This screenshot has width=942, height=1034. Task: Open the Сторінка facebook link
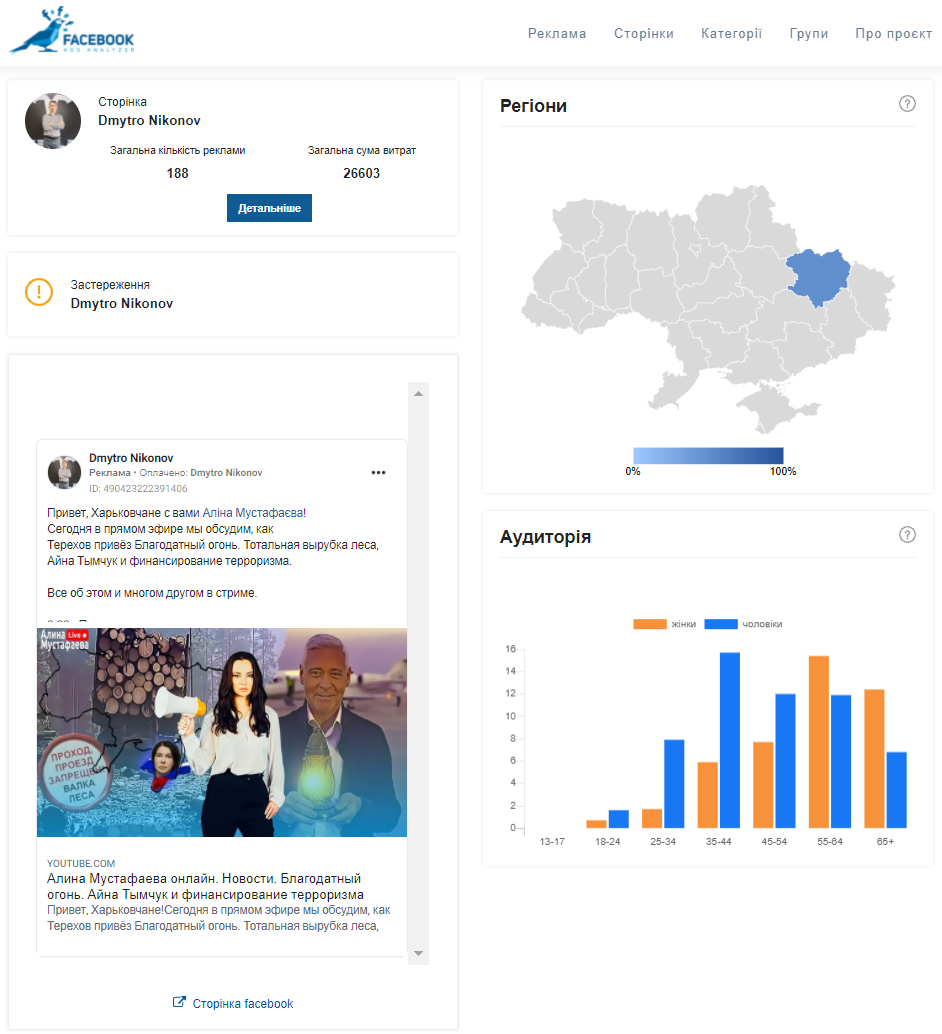[243, 1003]
